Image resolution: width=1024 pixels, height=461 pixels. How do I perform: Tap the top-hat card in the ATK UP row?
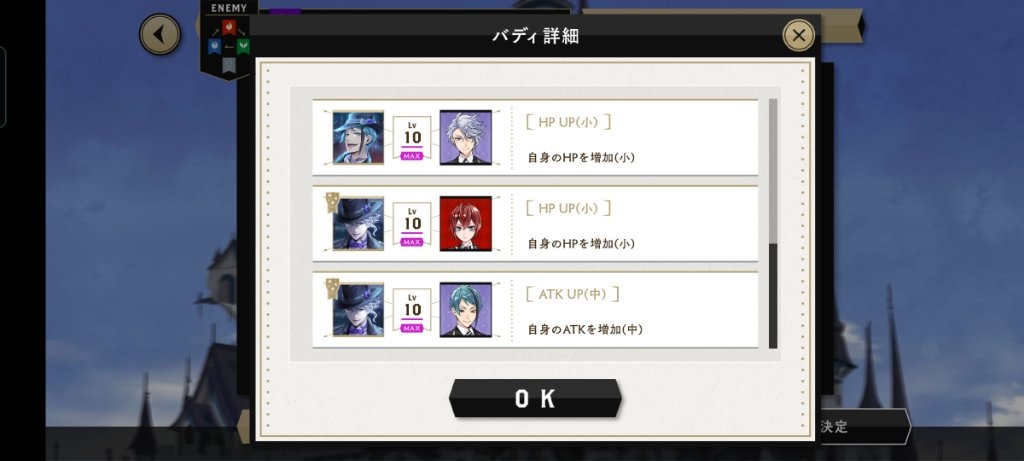coord(358,310)
